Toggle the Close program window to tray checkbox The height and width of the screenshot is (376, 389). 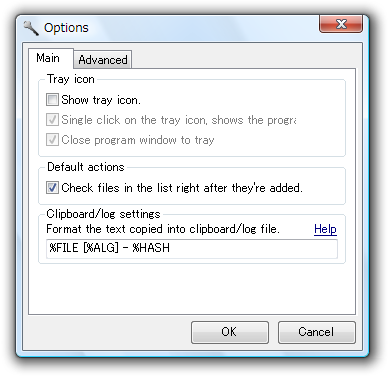pos(52,140)
